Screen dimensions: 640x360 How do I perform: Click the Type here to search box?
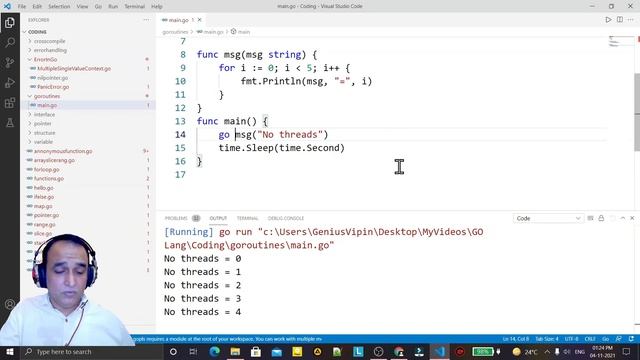click(92, 351)
